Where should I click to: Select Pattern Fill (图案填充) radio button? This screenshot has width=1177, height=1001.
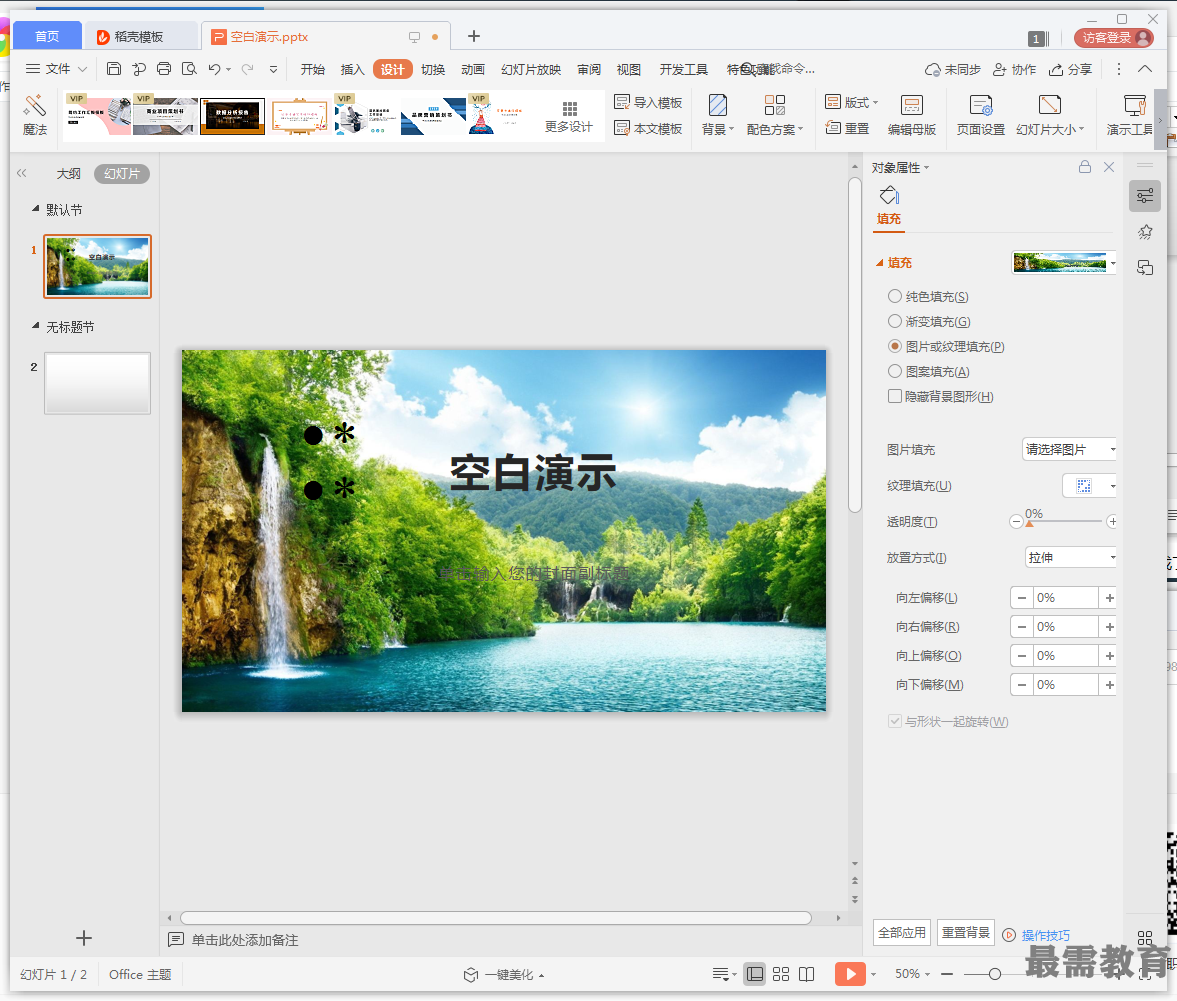pyautogui.click(x=895, y=371)
